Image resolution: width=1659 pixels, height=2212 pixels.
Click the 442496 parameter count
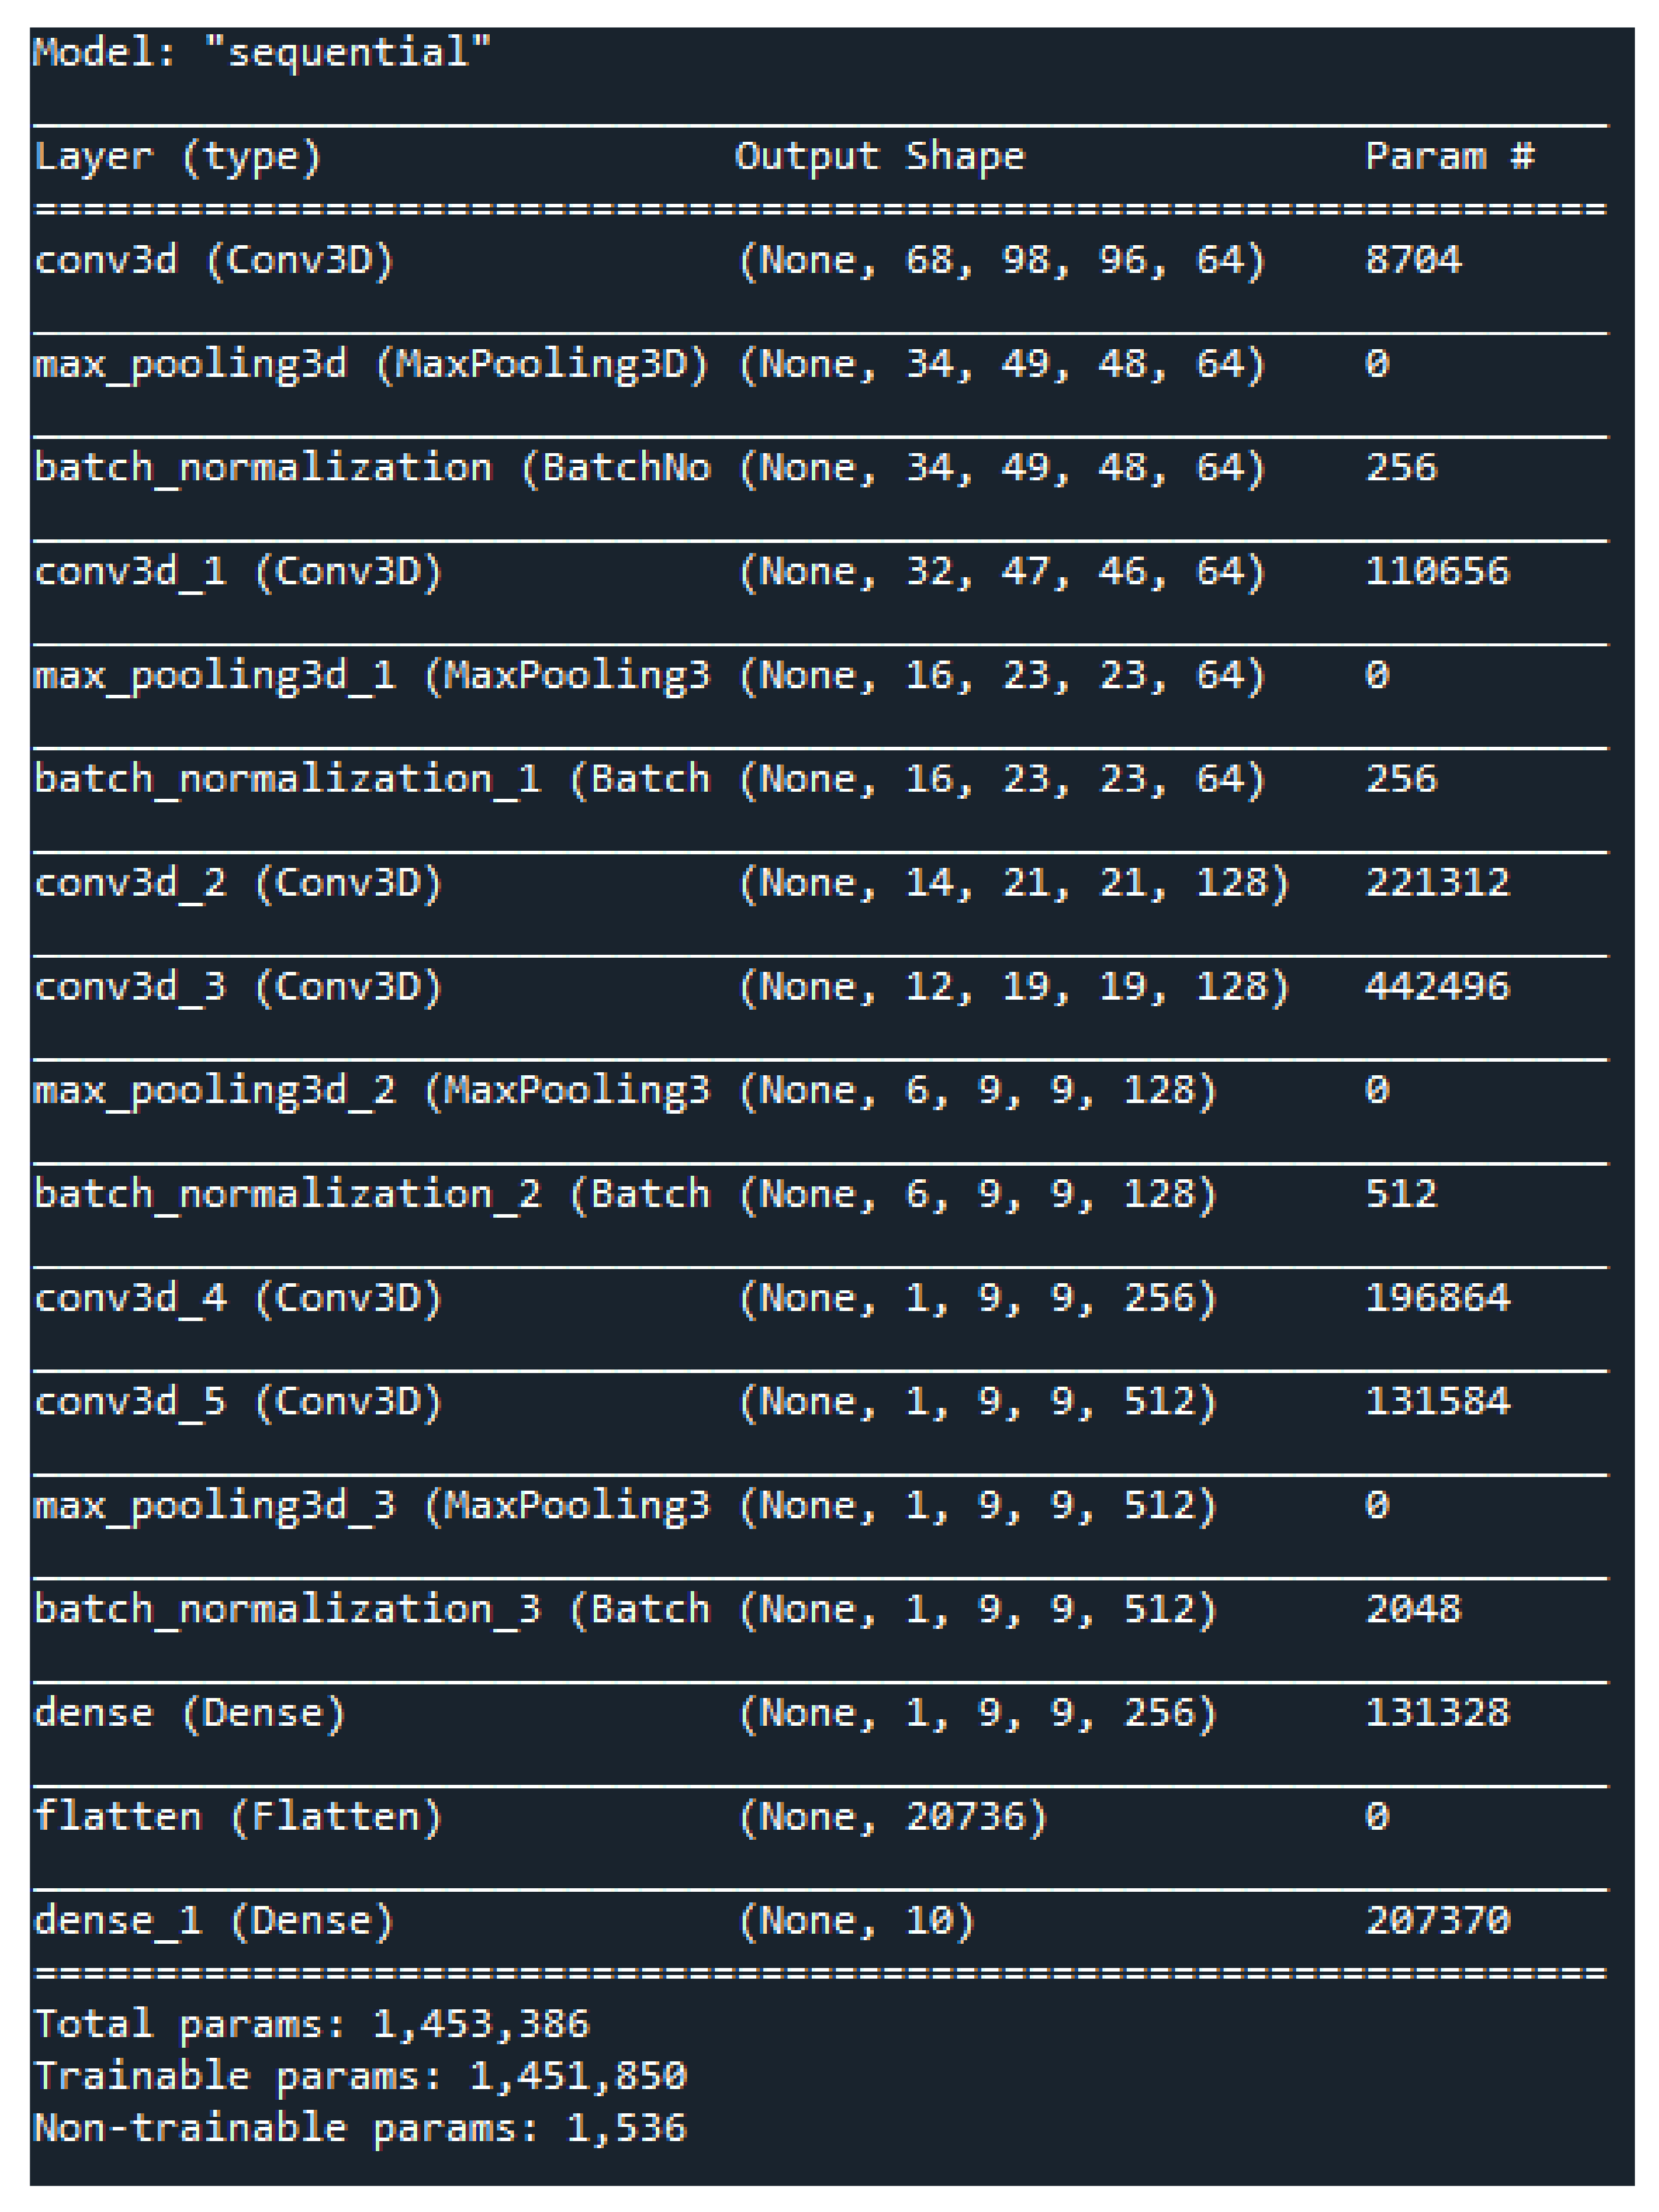(1437, 988)
